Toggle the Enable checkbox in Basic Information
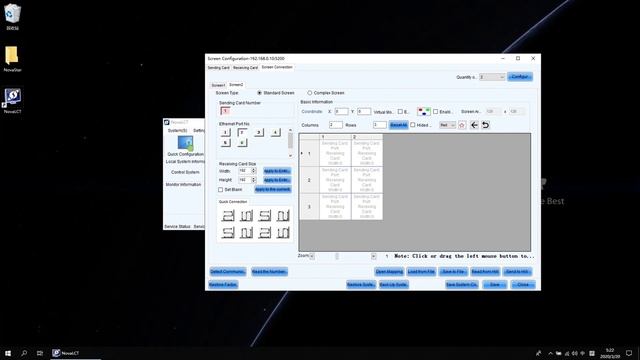640x360 pixels. (436, 111)
